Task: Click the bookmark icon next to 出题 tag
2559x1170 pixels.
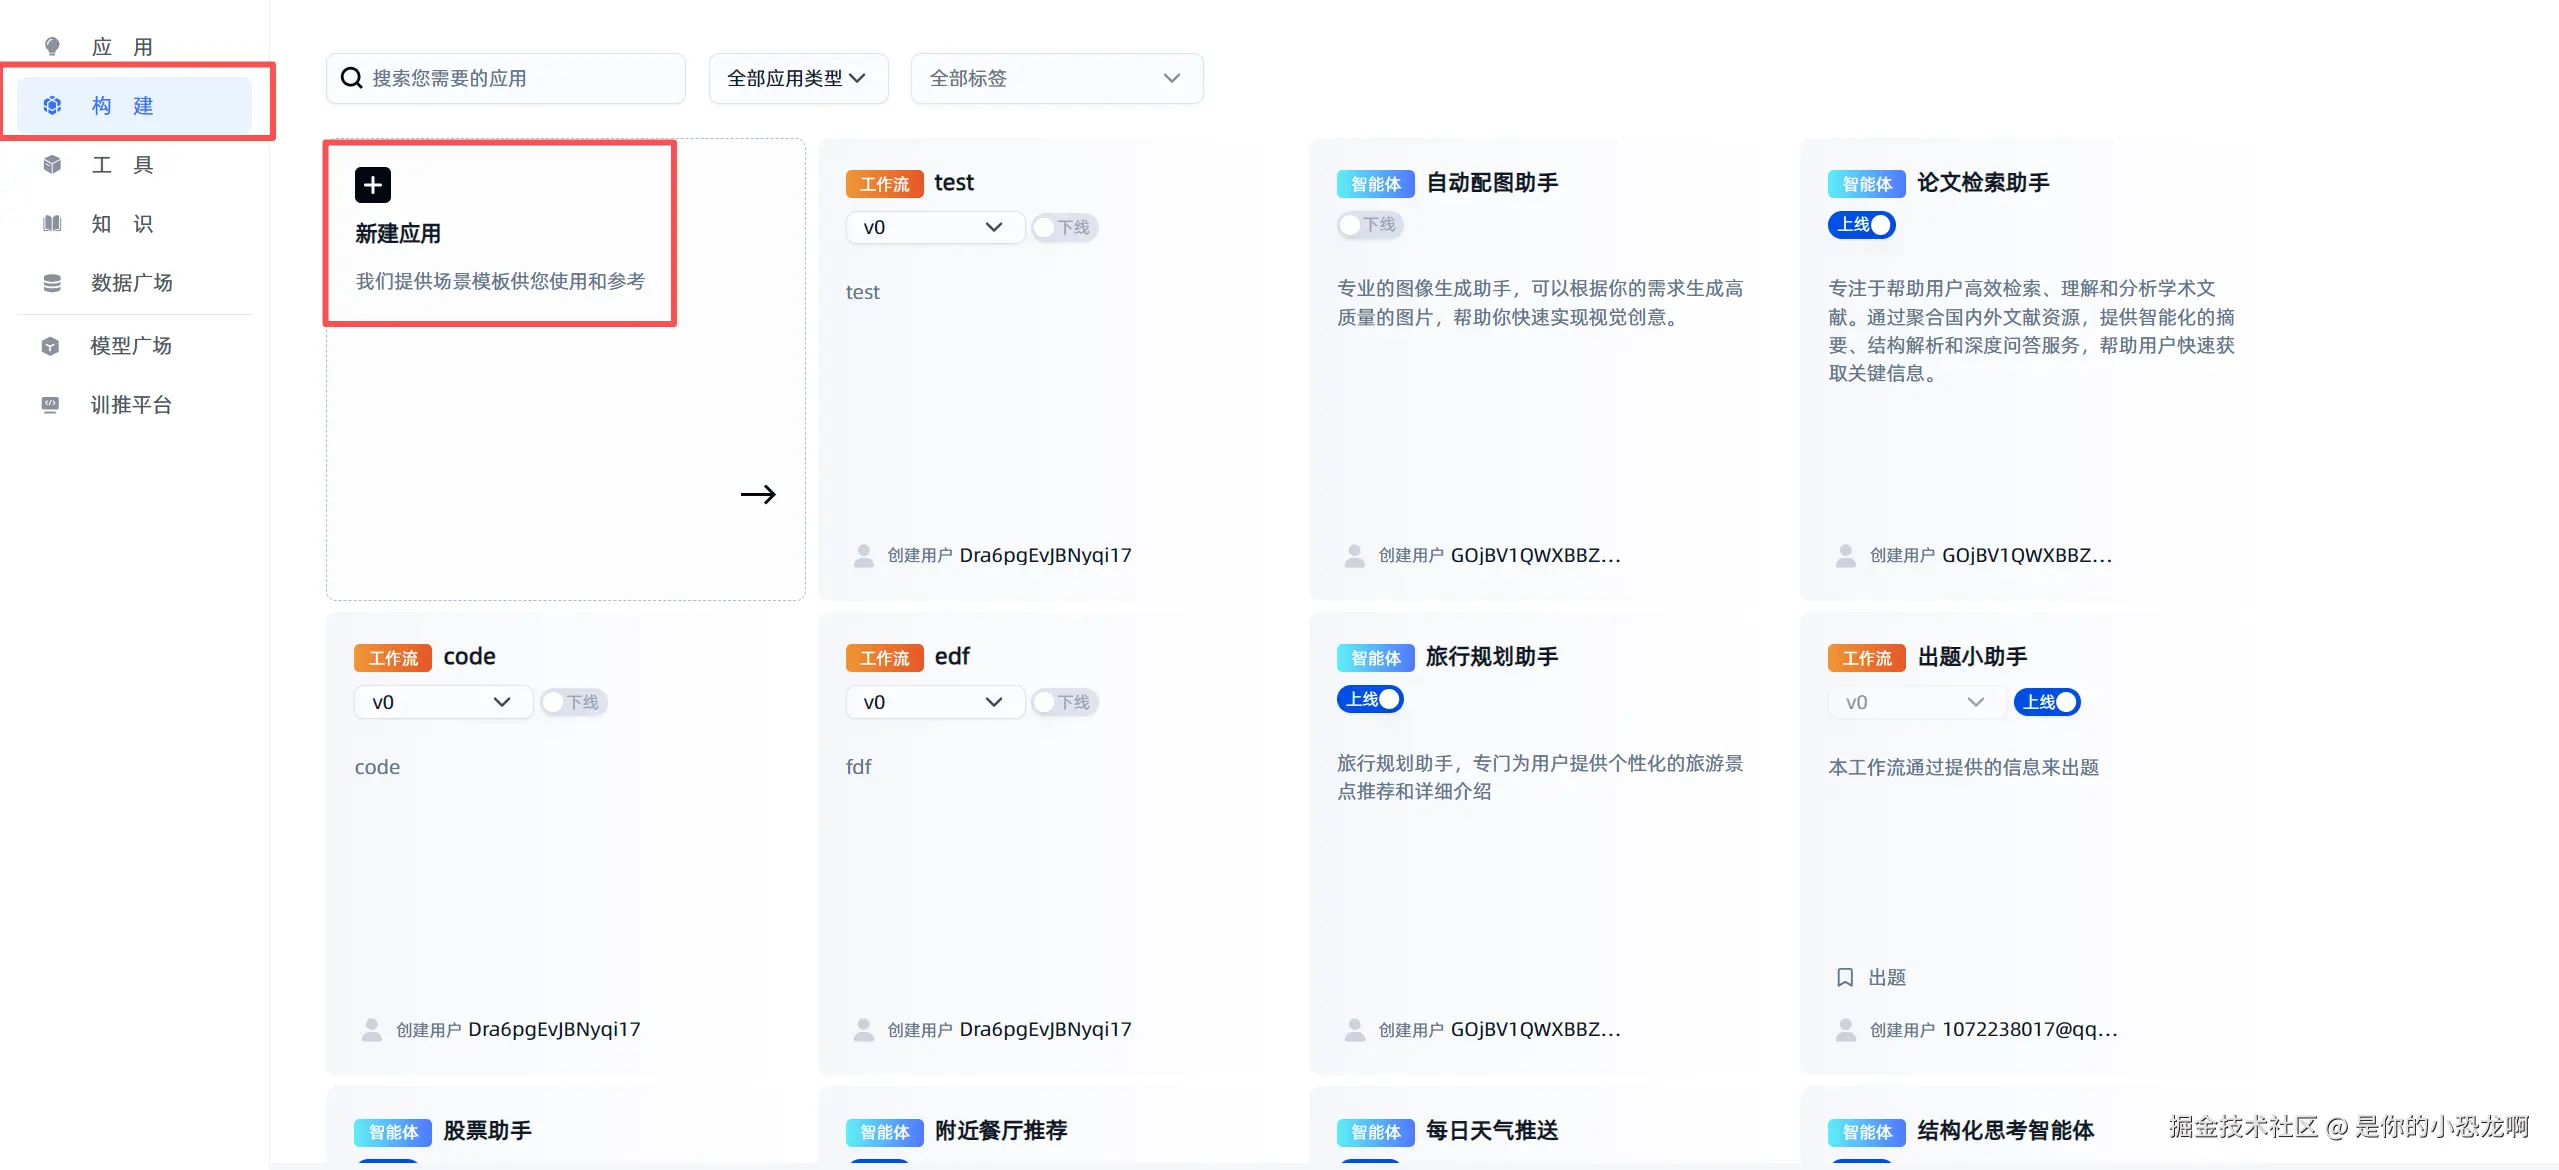Action: tap(1845, 977)
